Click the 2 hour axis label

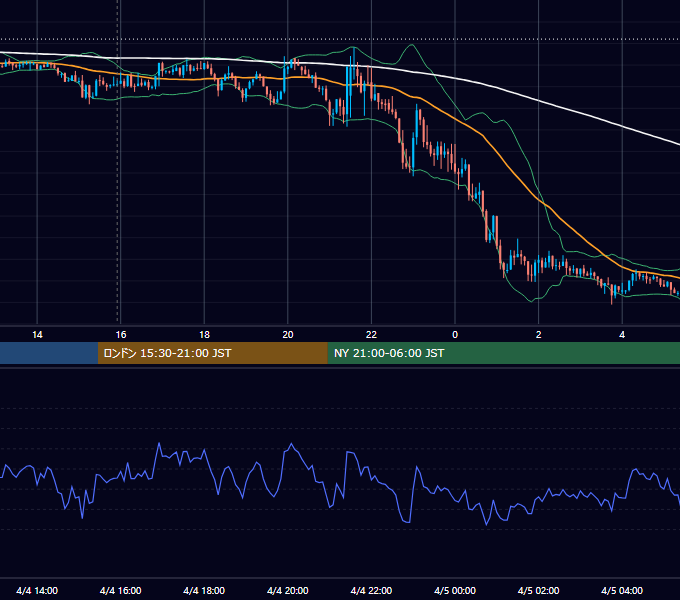pos(539,335)
